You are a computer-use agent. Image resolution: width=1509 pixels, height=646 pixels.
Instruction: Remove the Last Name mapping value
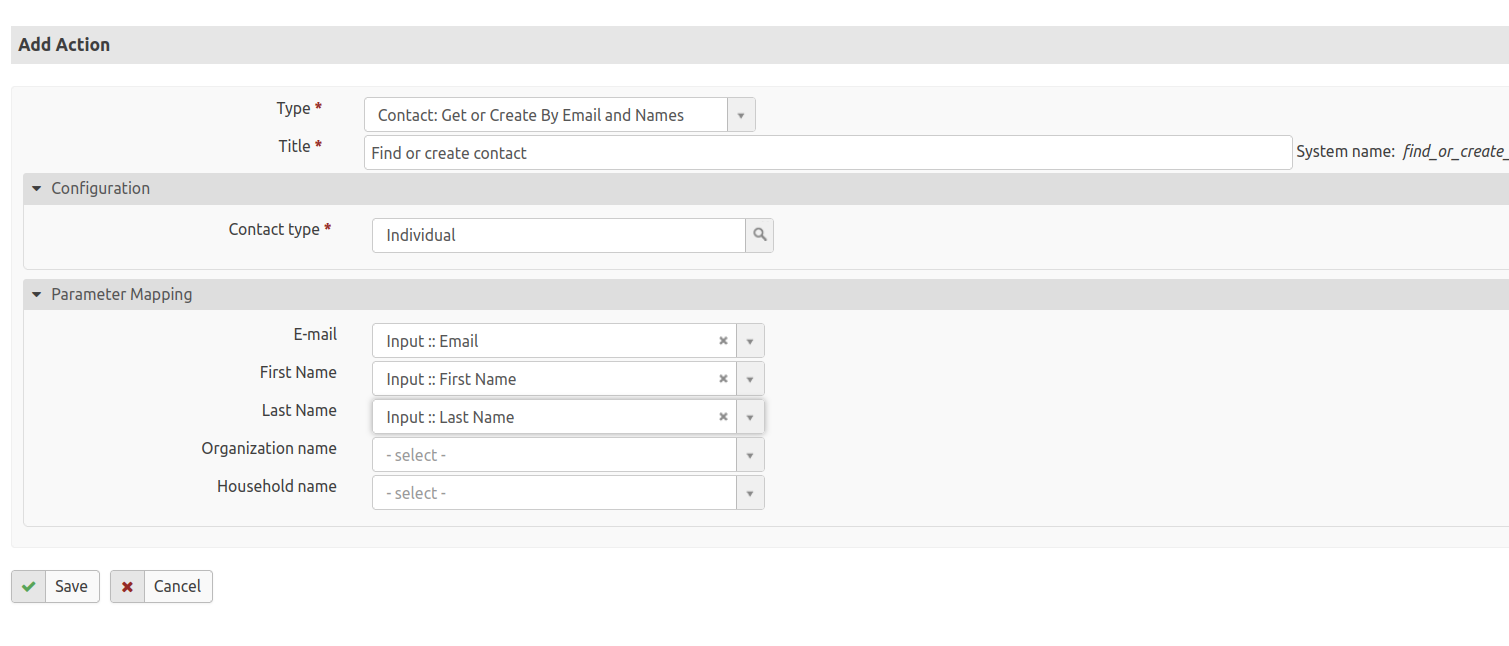[x=723, y=417]
